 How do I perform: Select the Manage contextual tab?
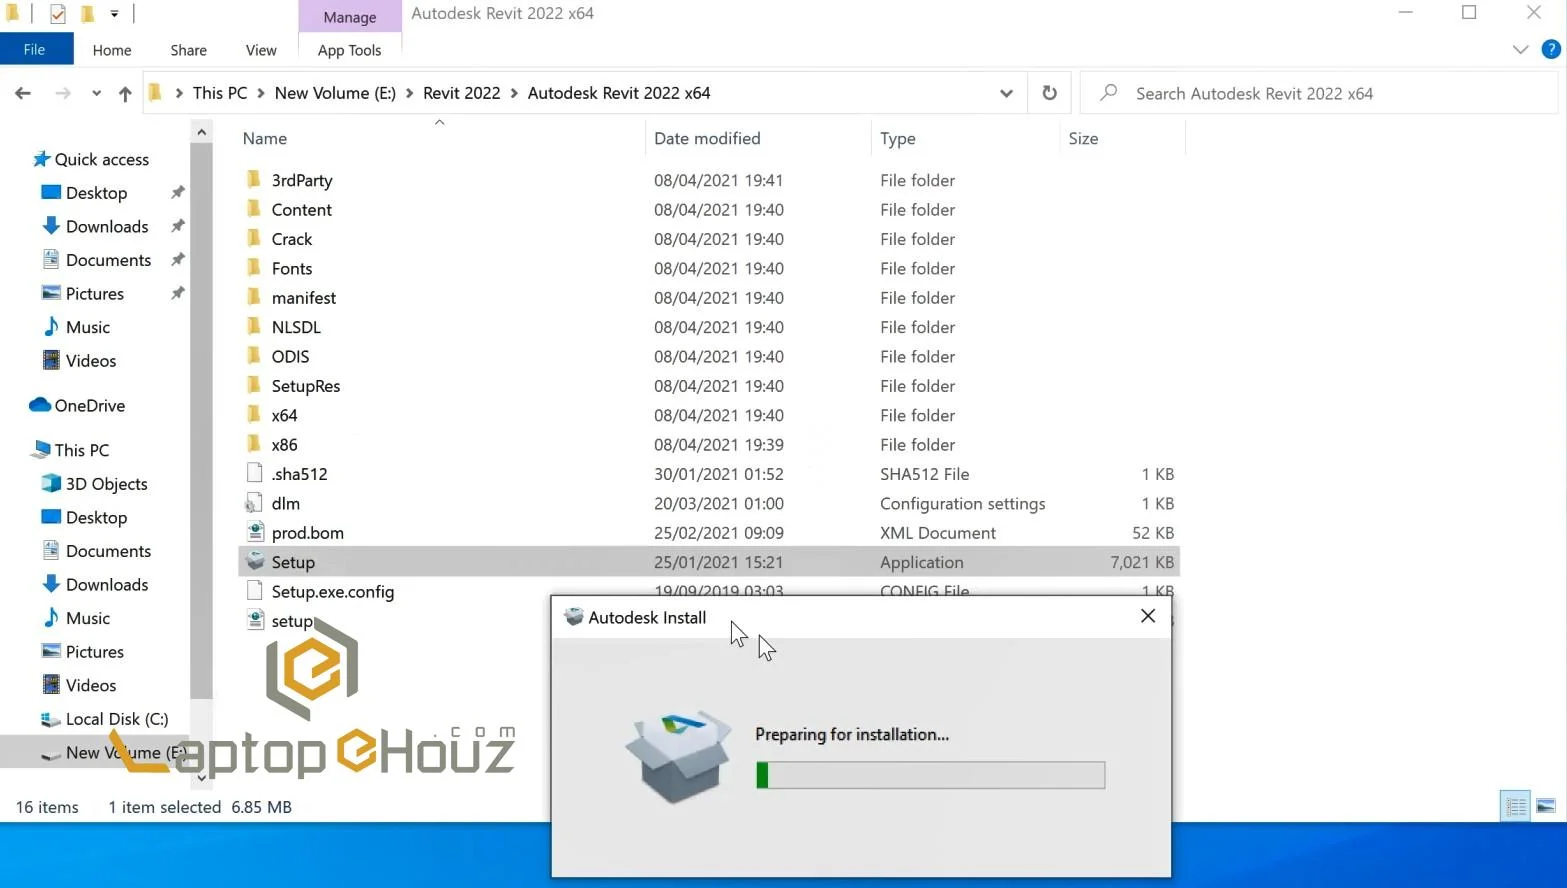point(349,17)
